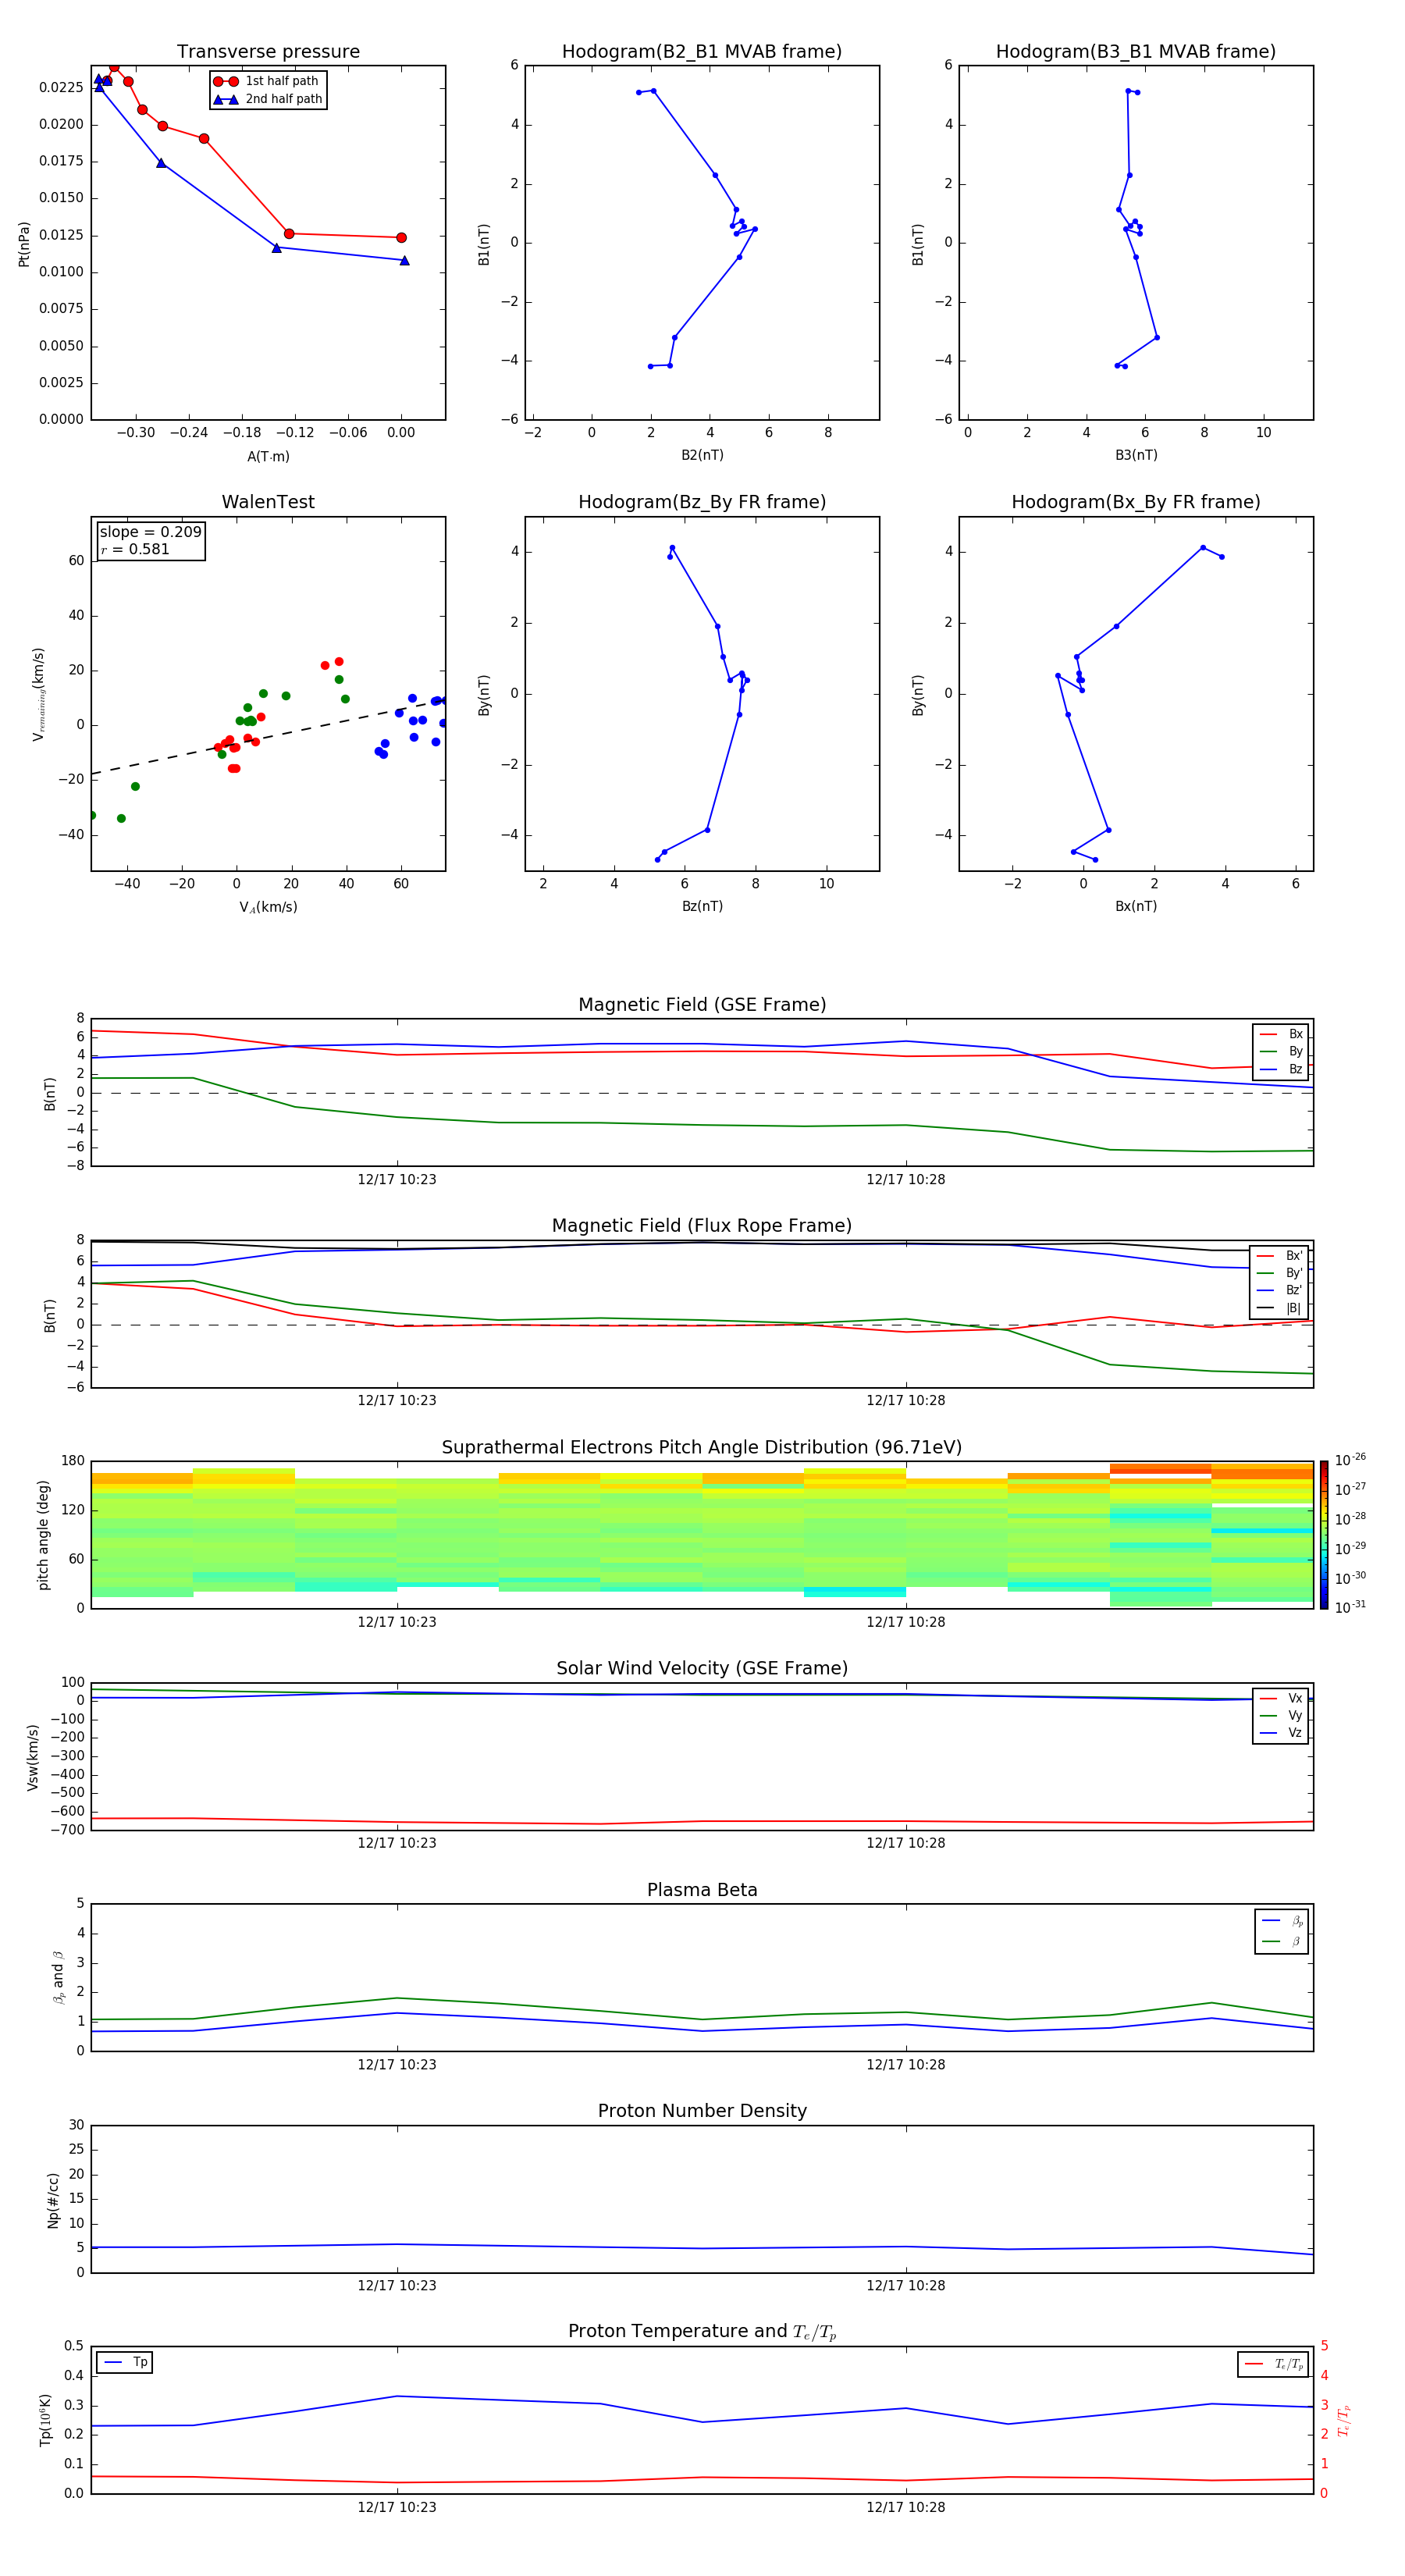Click the 'Vremaining(km/s)' y-axis label
The image size is (1405, 2576).
pyautogui.click(x=38, y=694)
